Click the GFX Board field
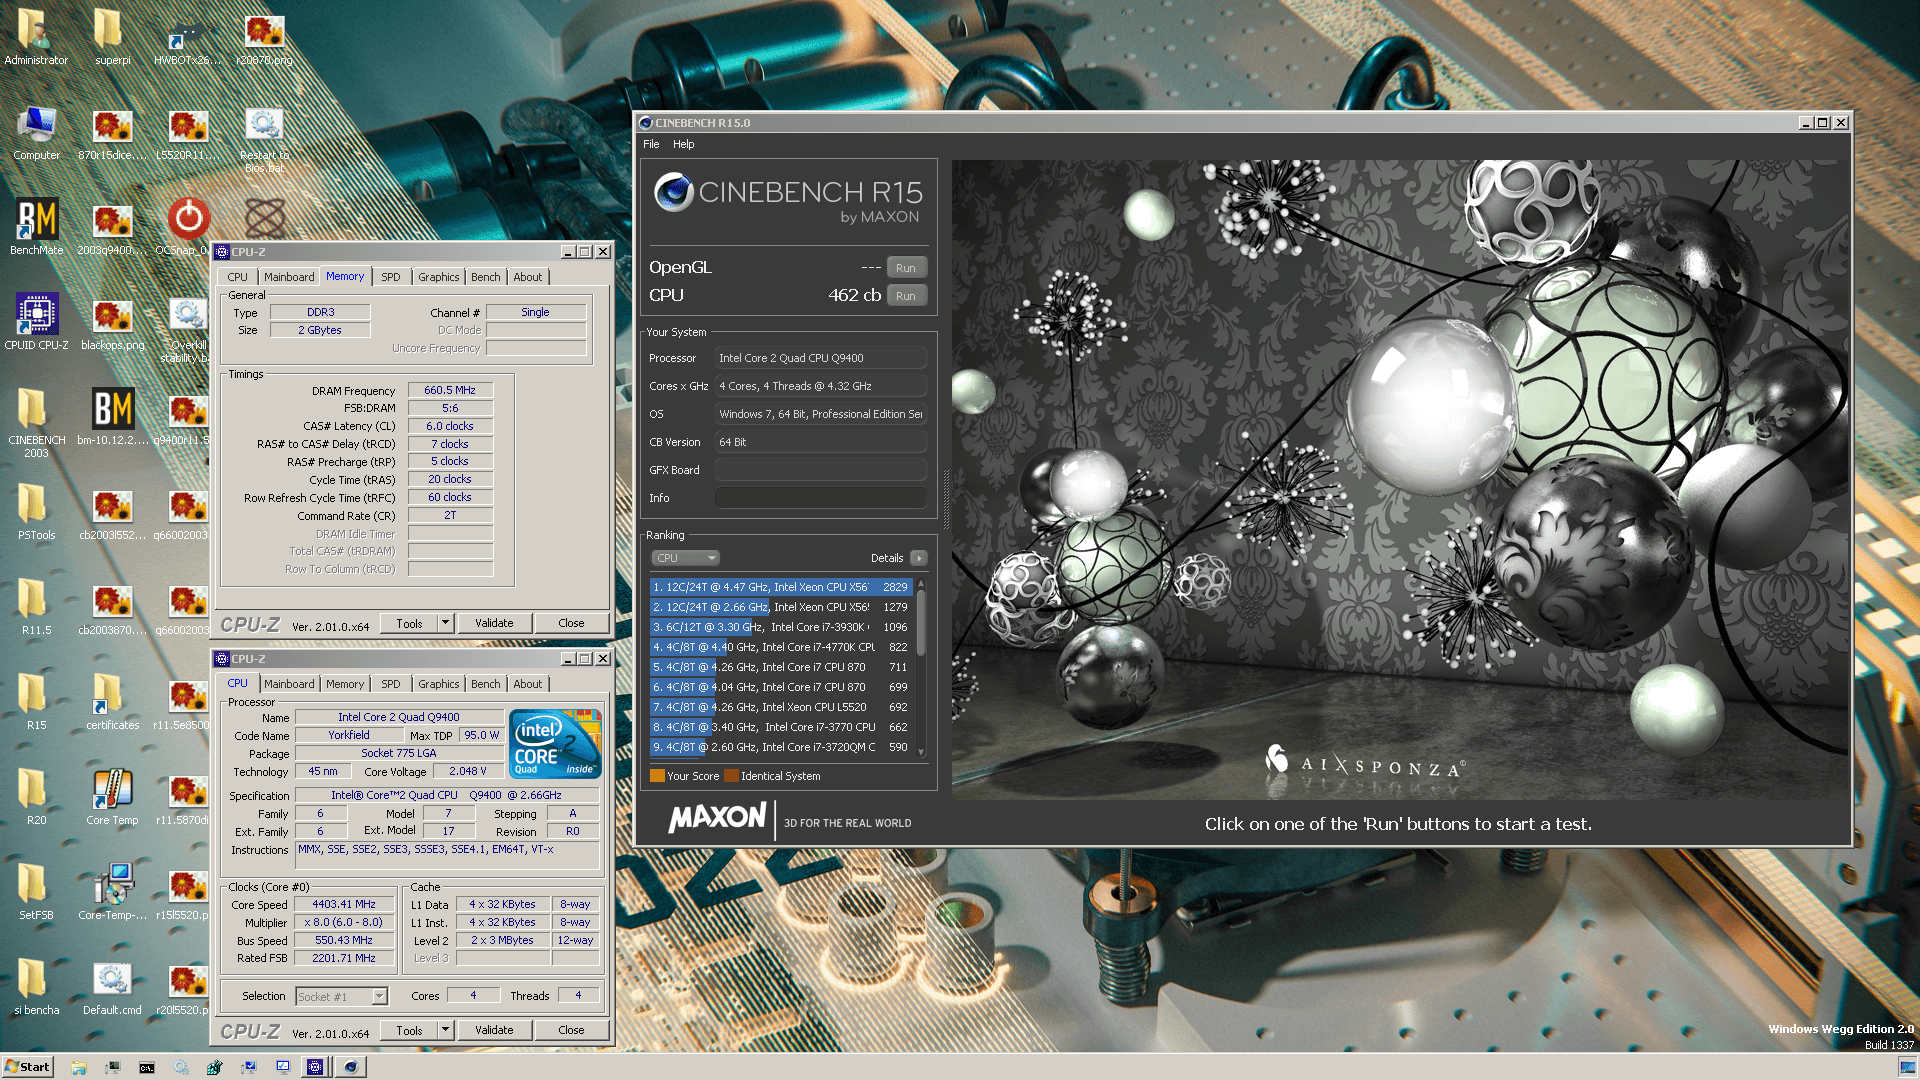Image resolution: width=1920 pixels, height=1080 pixels. [x=820, y=469]
